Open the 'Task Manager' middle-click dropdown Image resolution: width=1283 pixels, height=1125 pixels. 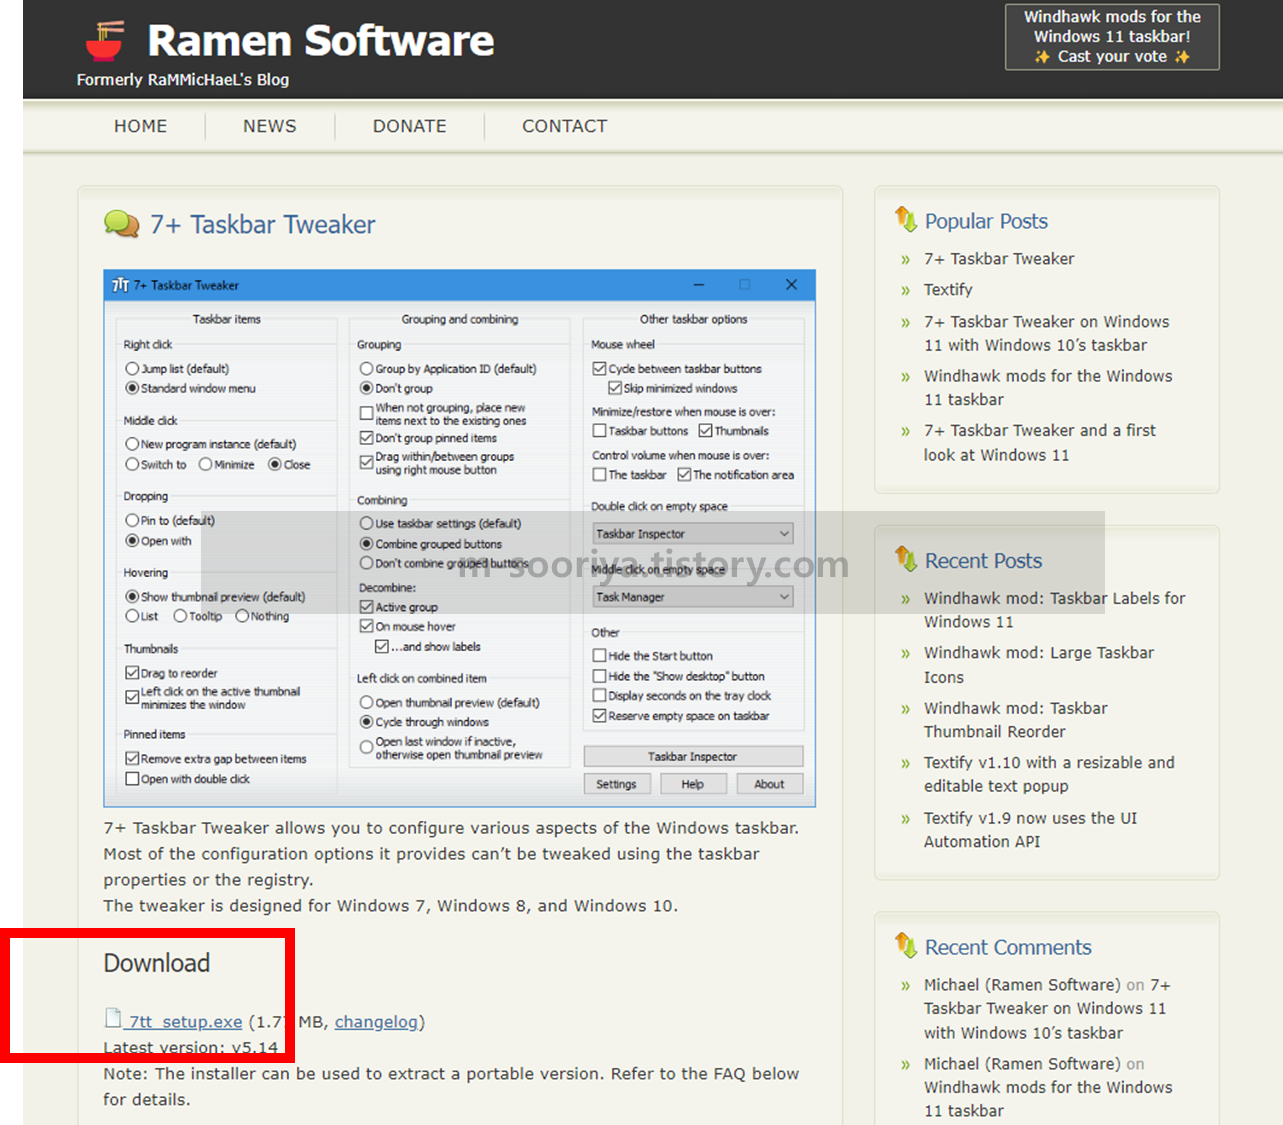[x=693, y=597]
